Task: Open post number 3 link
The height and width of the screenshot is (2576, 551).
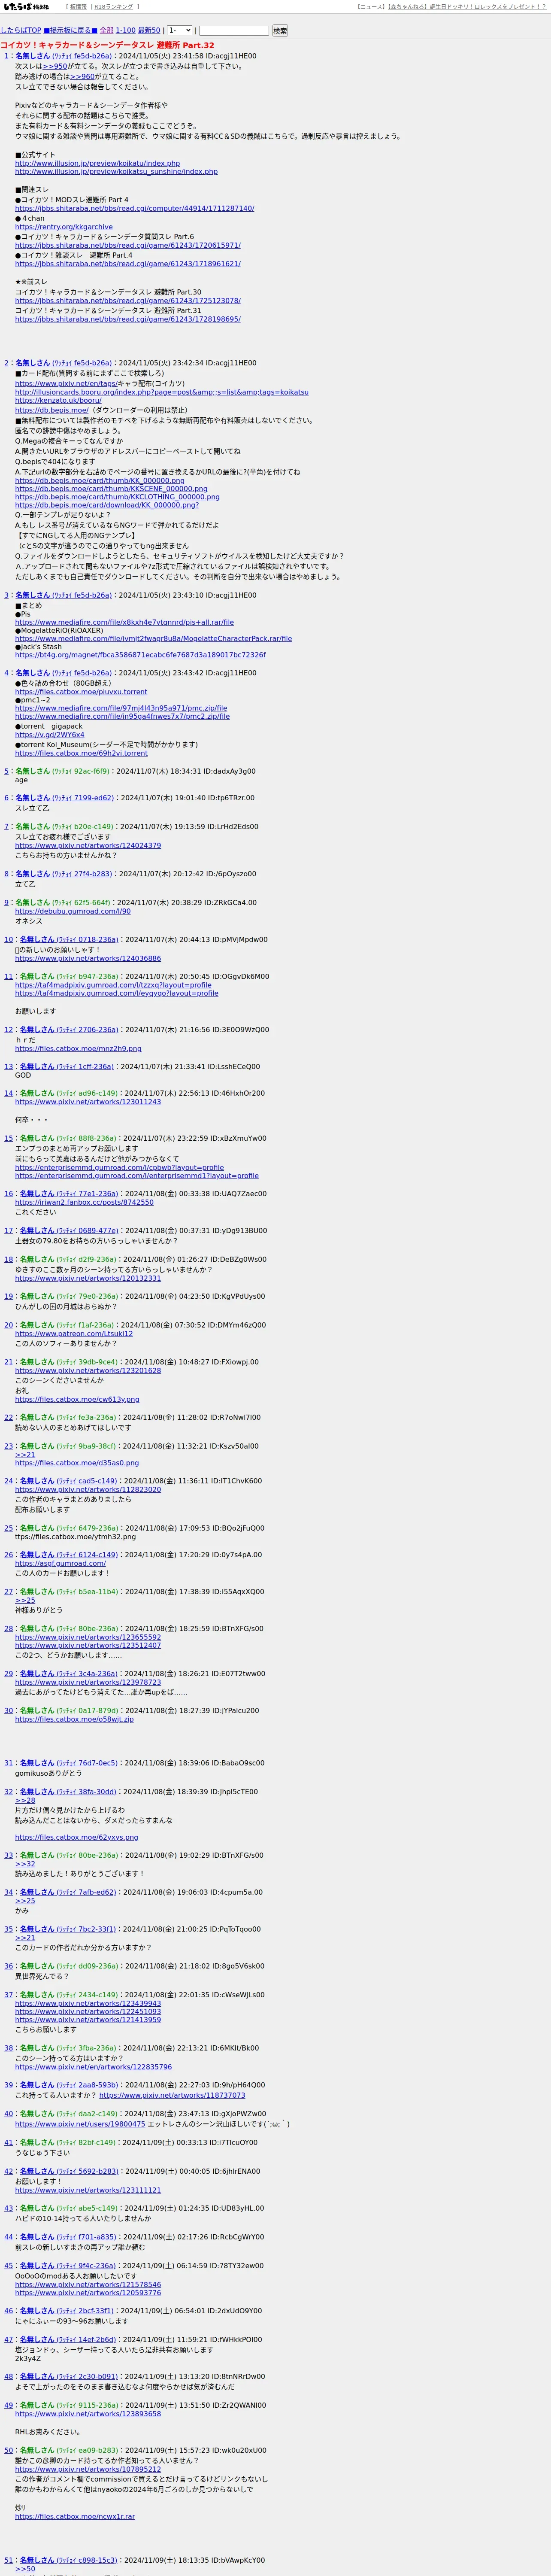Action: pos(6,595)
